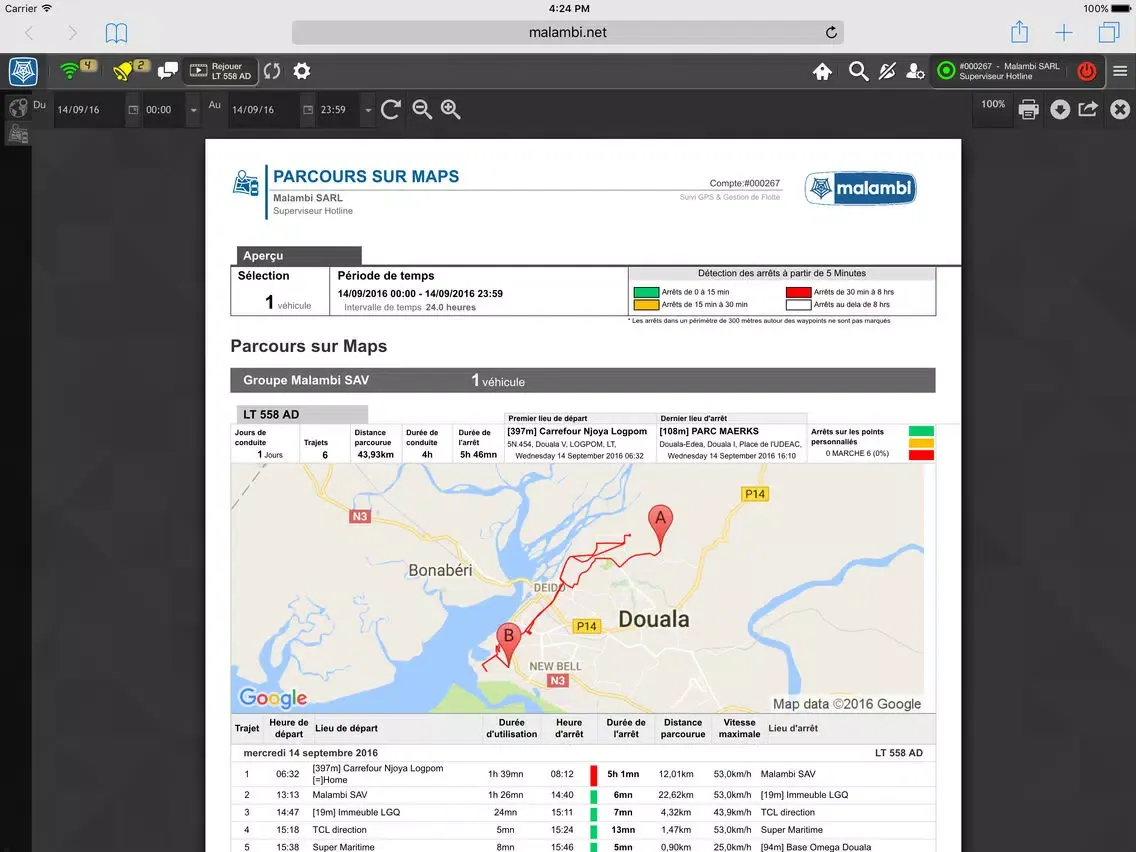Click the Rejouer LT 558 AD button
The width and height of the screenshot is (1136, 852).
pyautogui.click(x=220, y=71)
